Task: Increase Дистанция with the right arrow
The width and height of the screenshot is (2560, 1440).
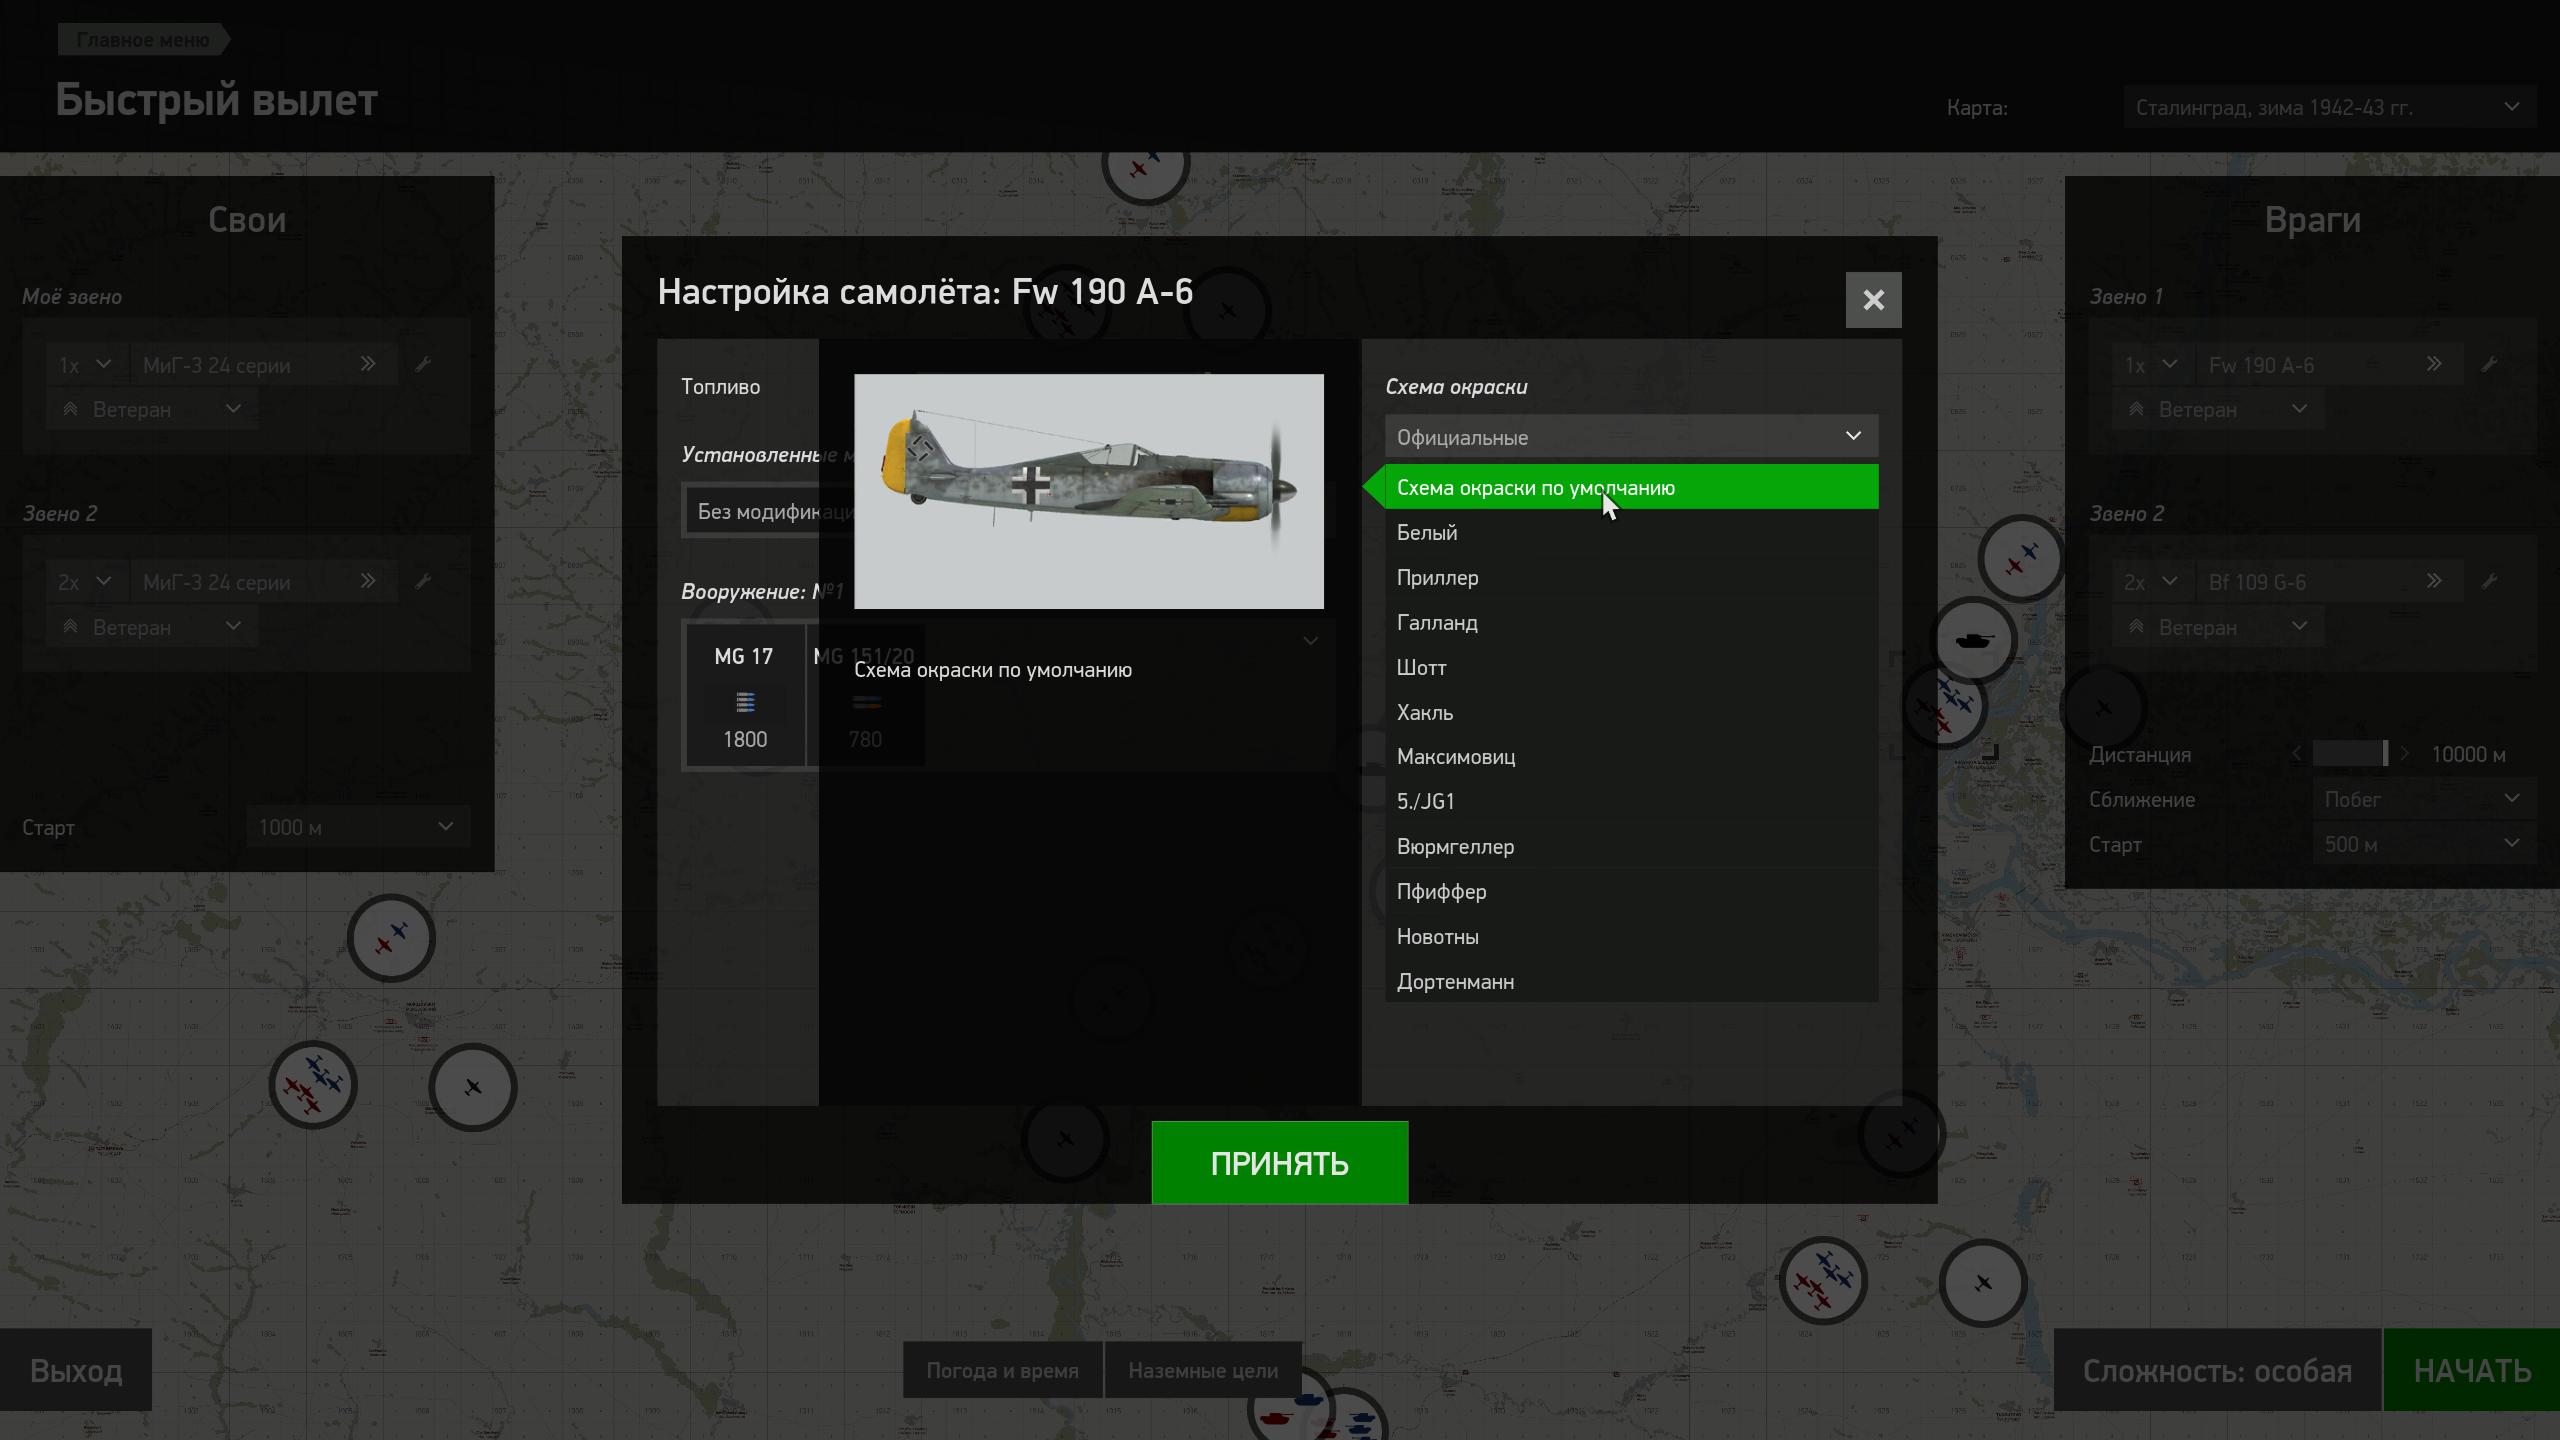Action: (x=2405, y=753)
